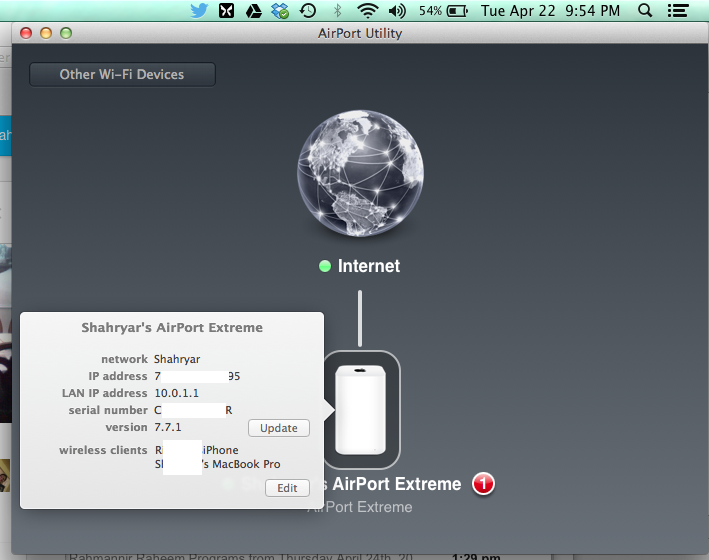Select the popover title Shahryar's AirPort Extreme
The width and height of the screenshot is (709, 560).
[172, 327]
